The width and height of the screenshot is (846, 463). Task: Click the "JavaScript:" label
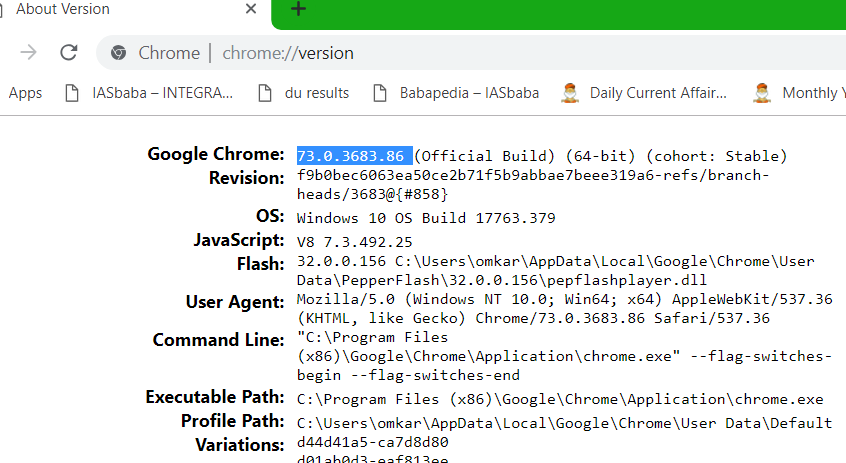pyautogui.click(x=239, y=240)
